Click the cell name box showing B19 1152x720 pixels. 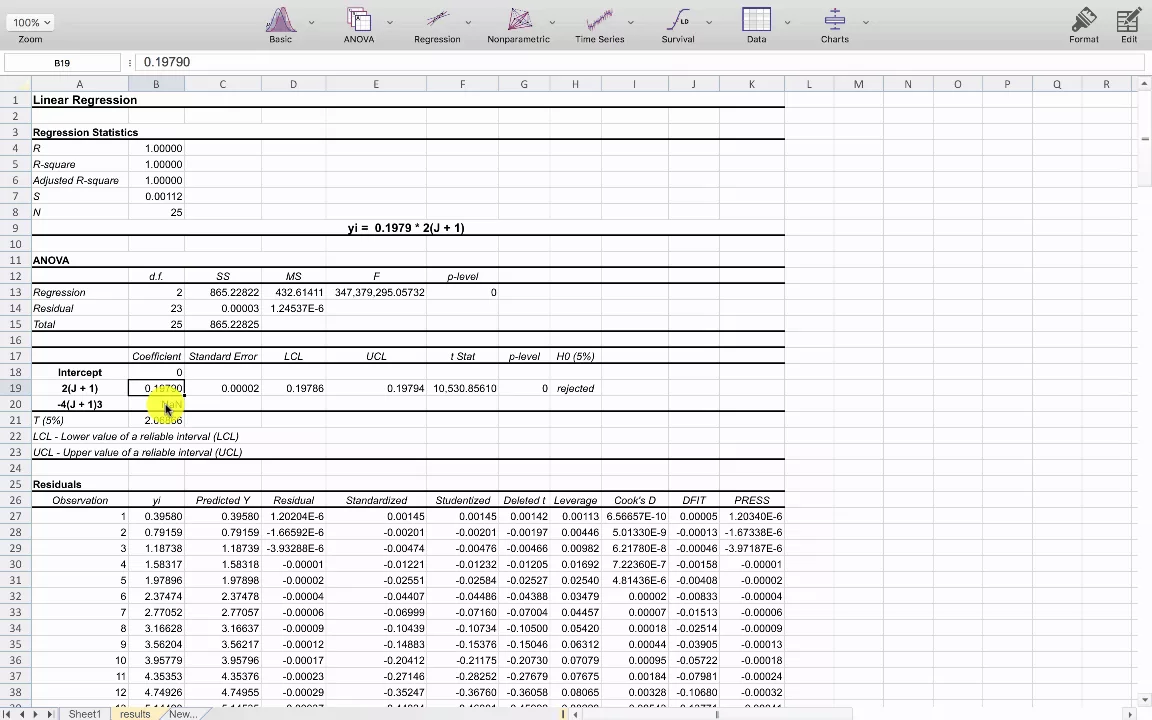(62, 62)
